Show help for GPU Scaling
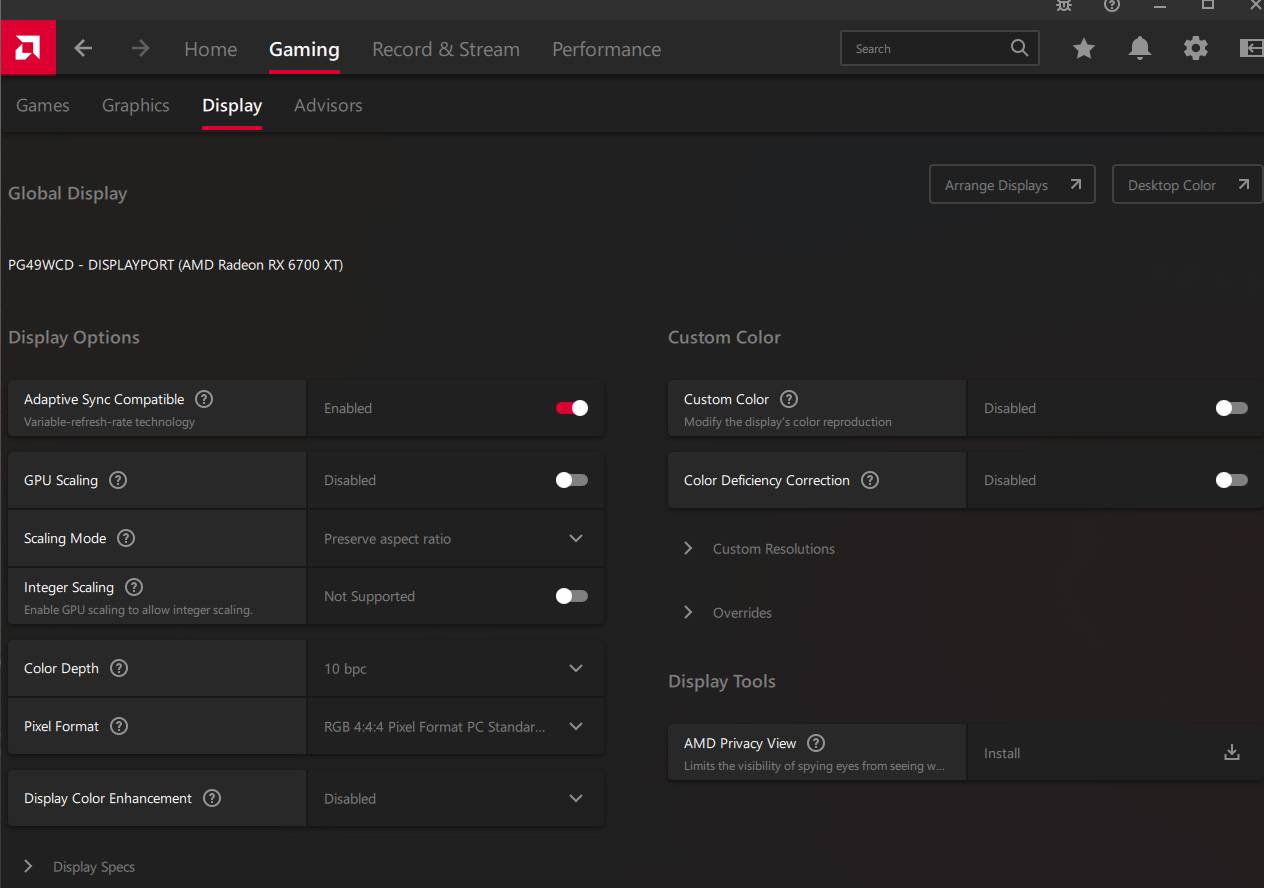The image size is (1264, 888). (118, 480)
